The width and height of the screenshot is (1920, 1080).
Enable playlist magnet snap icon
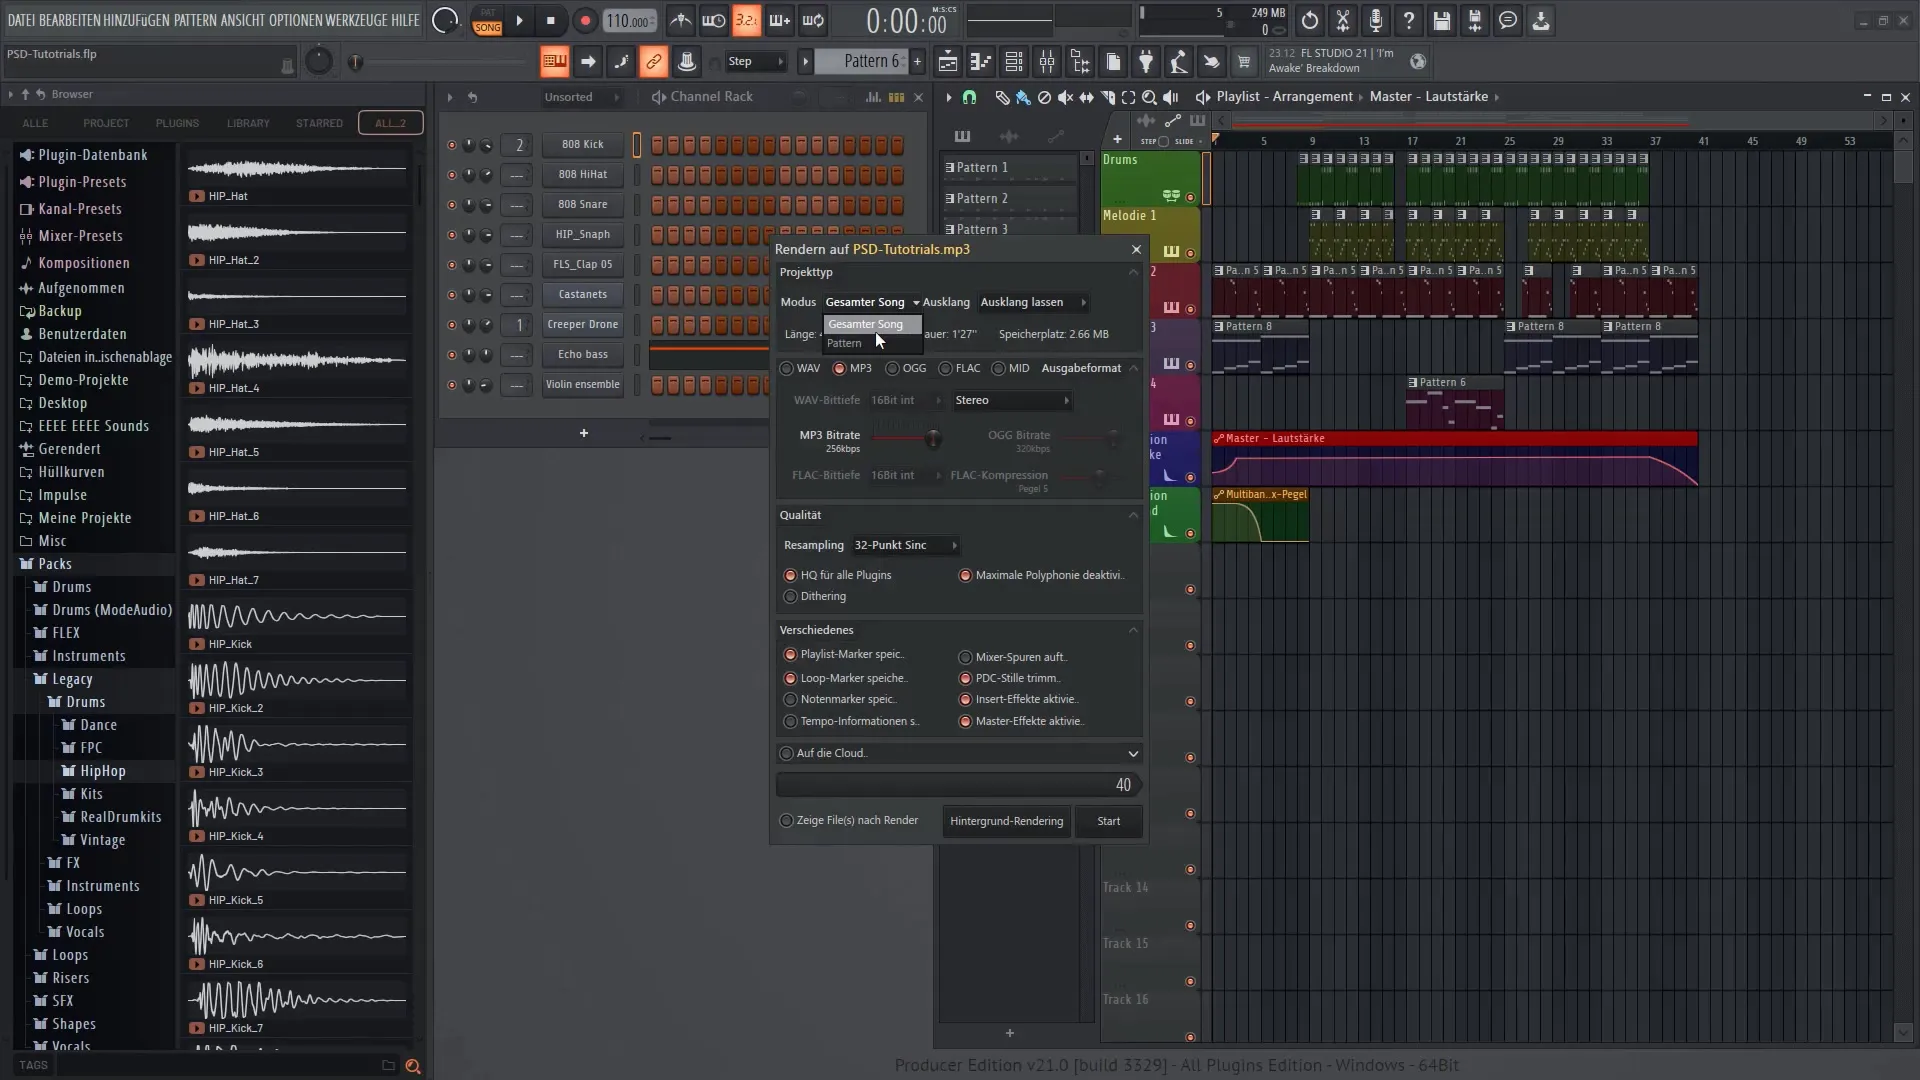969,97
